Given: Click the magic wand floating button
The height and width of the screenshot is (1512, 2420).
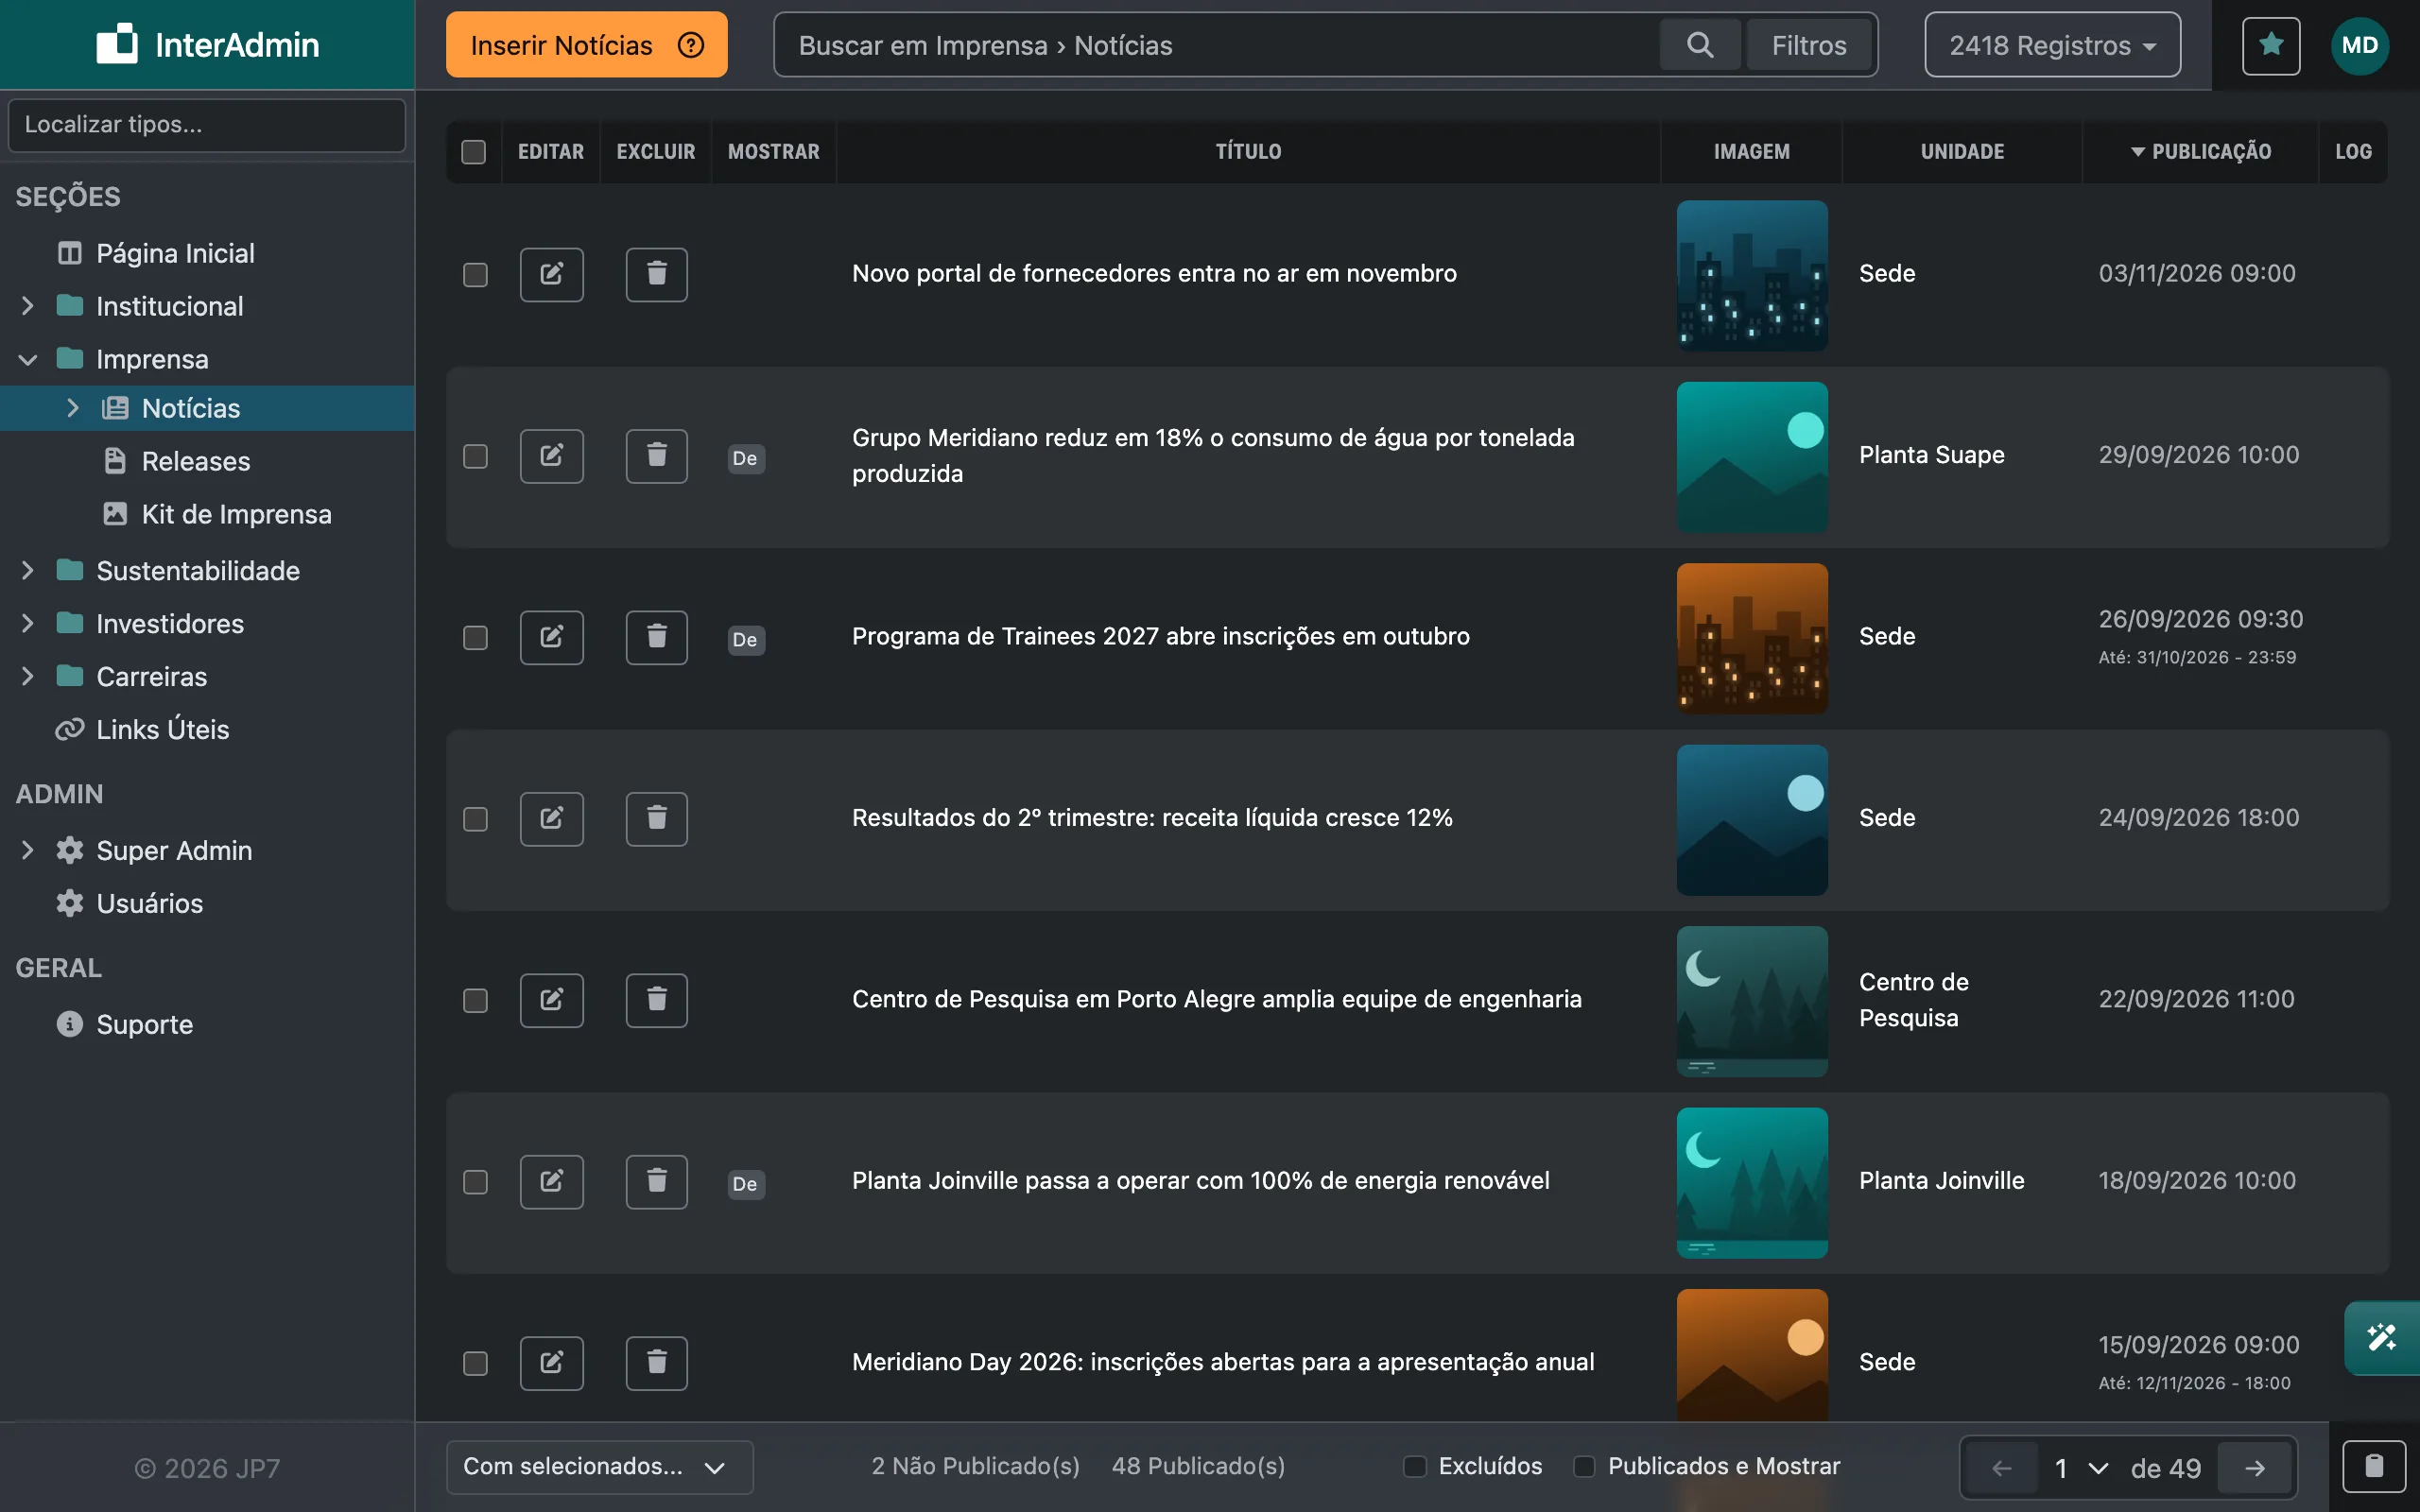Looking at the screenshot, I should (x=2381, y=1338).
